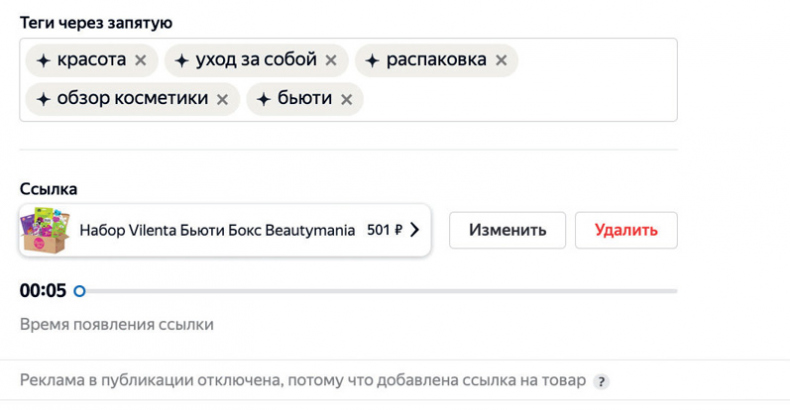Open the 'Набор Vilenta Бьюти Бокс Beautymania' link
Viewport: 790px width, 410px height.
pyautogui.click(x=216, y=230)
